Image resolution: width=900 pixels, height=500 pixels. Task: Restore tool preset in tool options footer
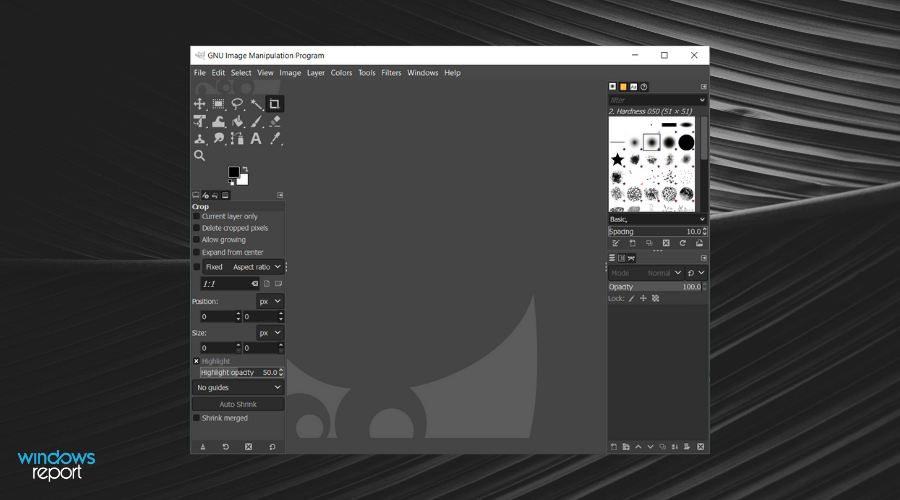coord(226,447)
